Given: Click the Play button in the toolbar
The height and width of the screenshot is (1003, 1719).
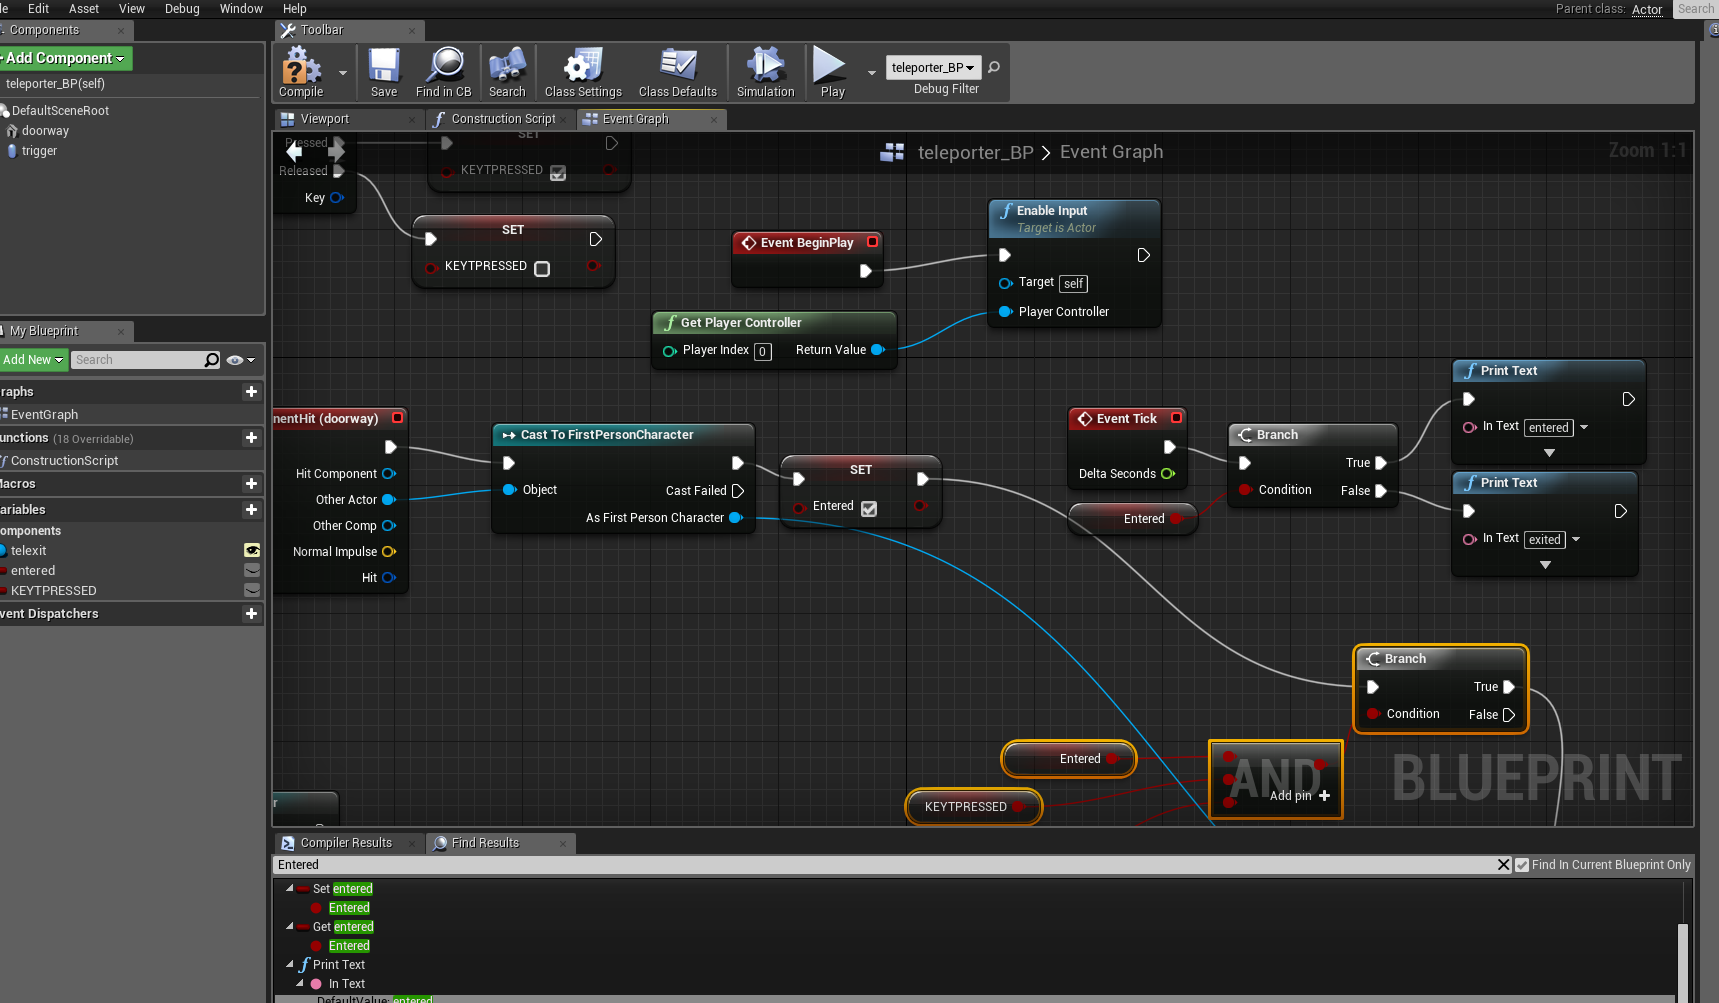Looking at the screenshot, I should (x=832, y=73).
